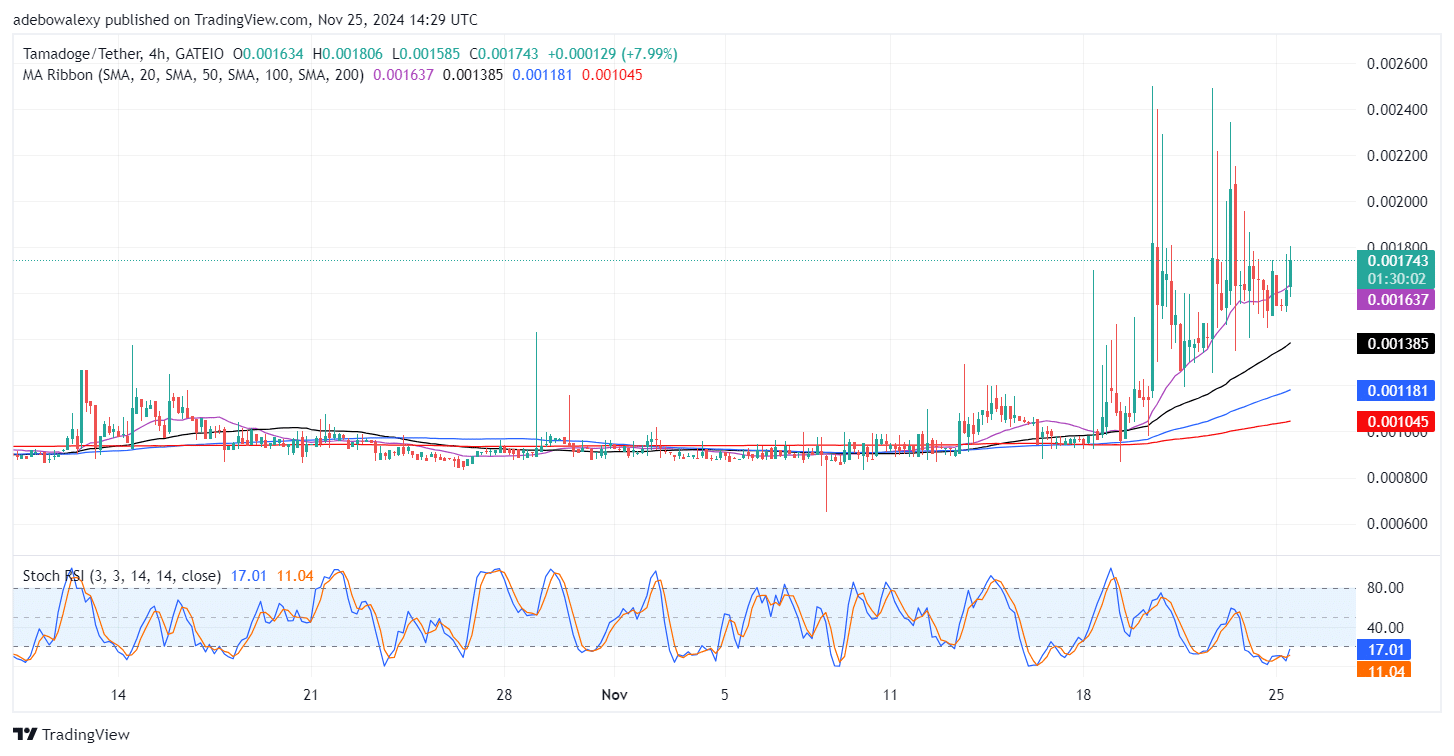Click the published-by header text
The height and width of the screenshot is (756, 1454).
tap(245, 20)
